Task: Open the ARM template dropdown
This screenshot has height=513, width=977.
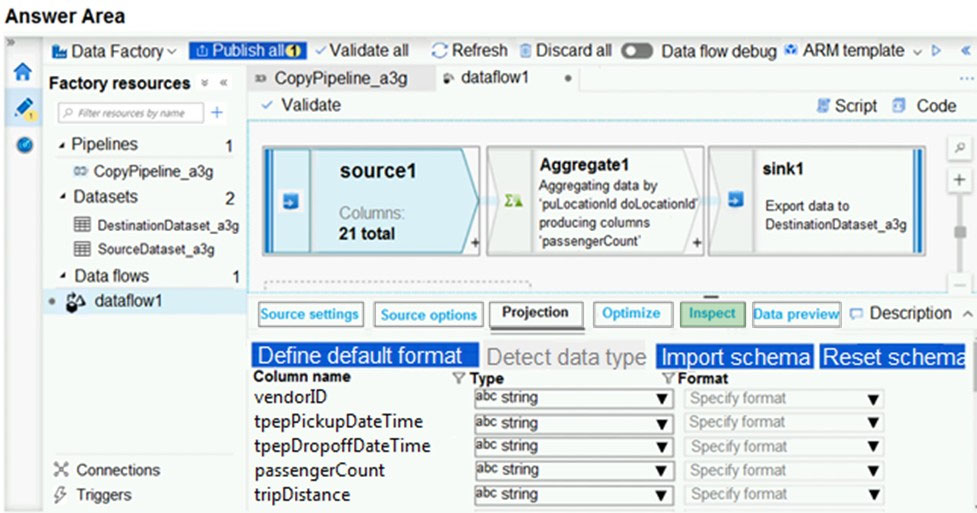Action: (852, 50)
